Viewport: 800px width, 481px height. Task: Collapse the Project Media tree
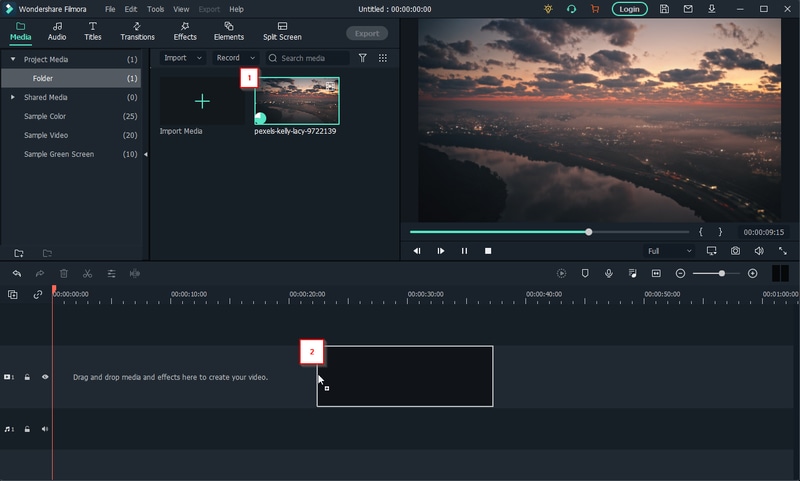13,59
